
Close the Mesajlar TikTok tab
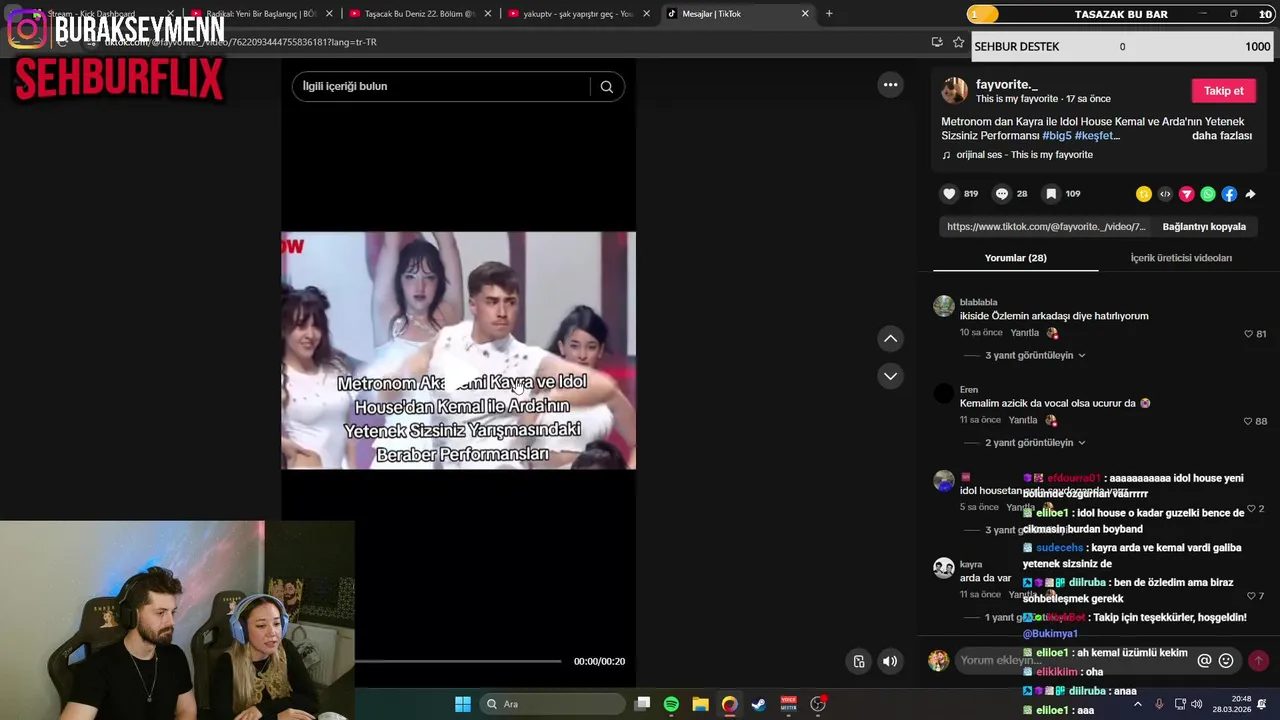(x=805, y=14)
